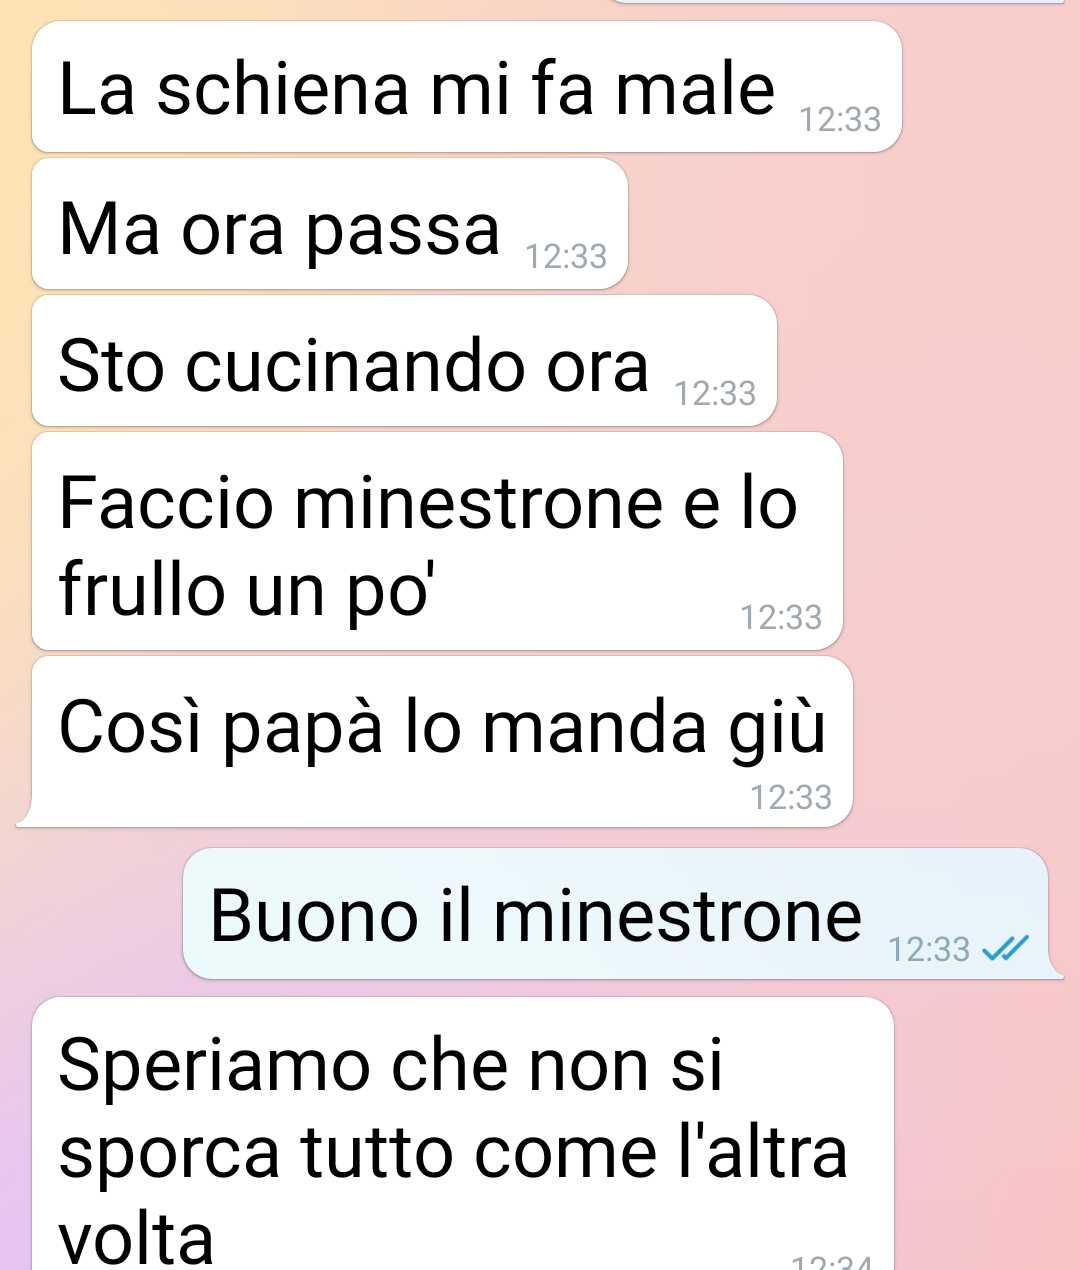1080x1270 pixels.
Task: Tap the sent message 'Buono il minestrone'
Action: 615,914
